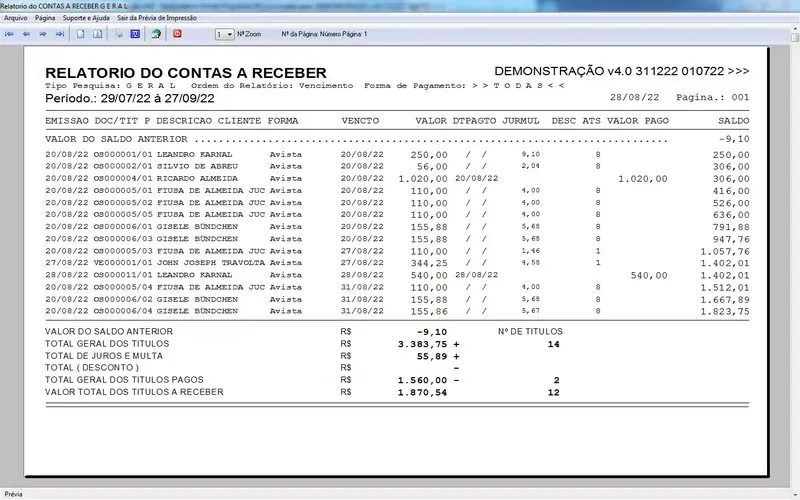The width and height of the screenshot is (800, 500).
Task: Switch to single page view
Action: [x=82, y=34]
